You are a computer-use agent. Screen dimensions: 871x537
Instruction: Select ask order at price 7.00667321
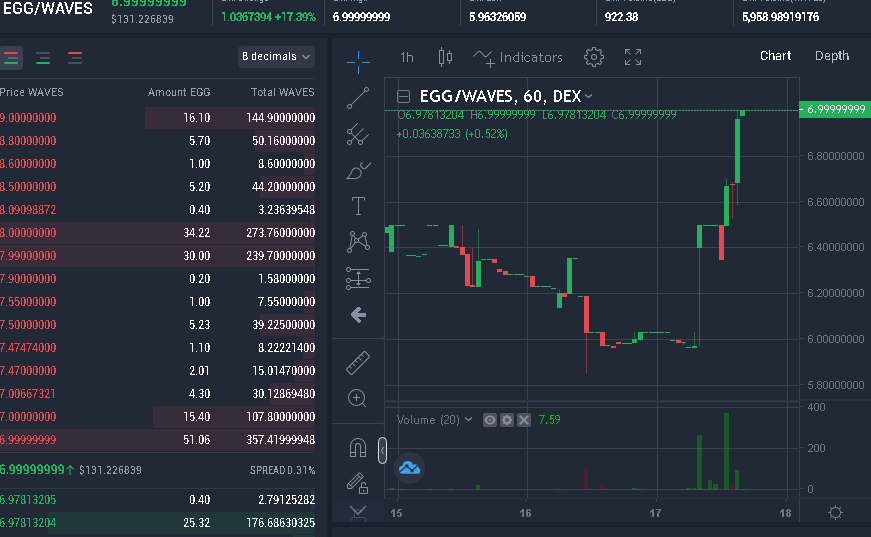tap(157, 394)
